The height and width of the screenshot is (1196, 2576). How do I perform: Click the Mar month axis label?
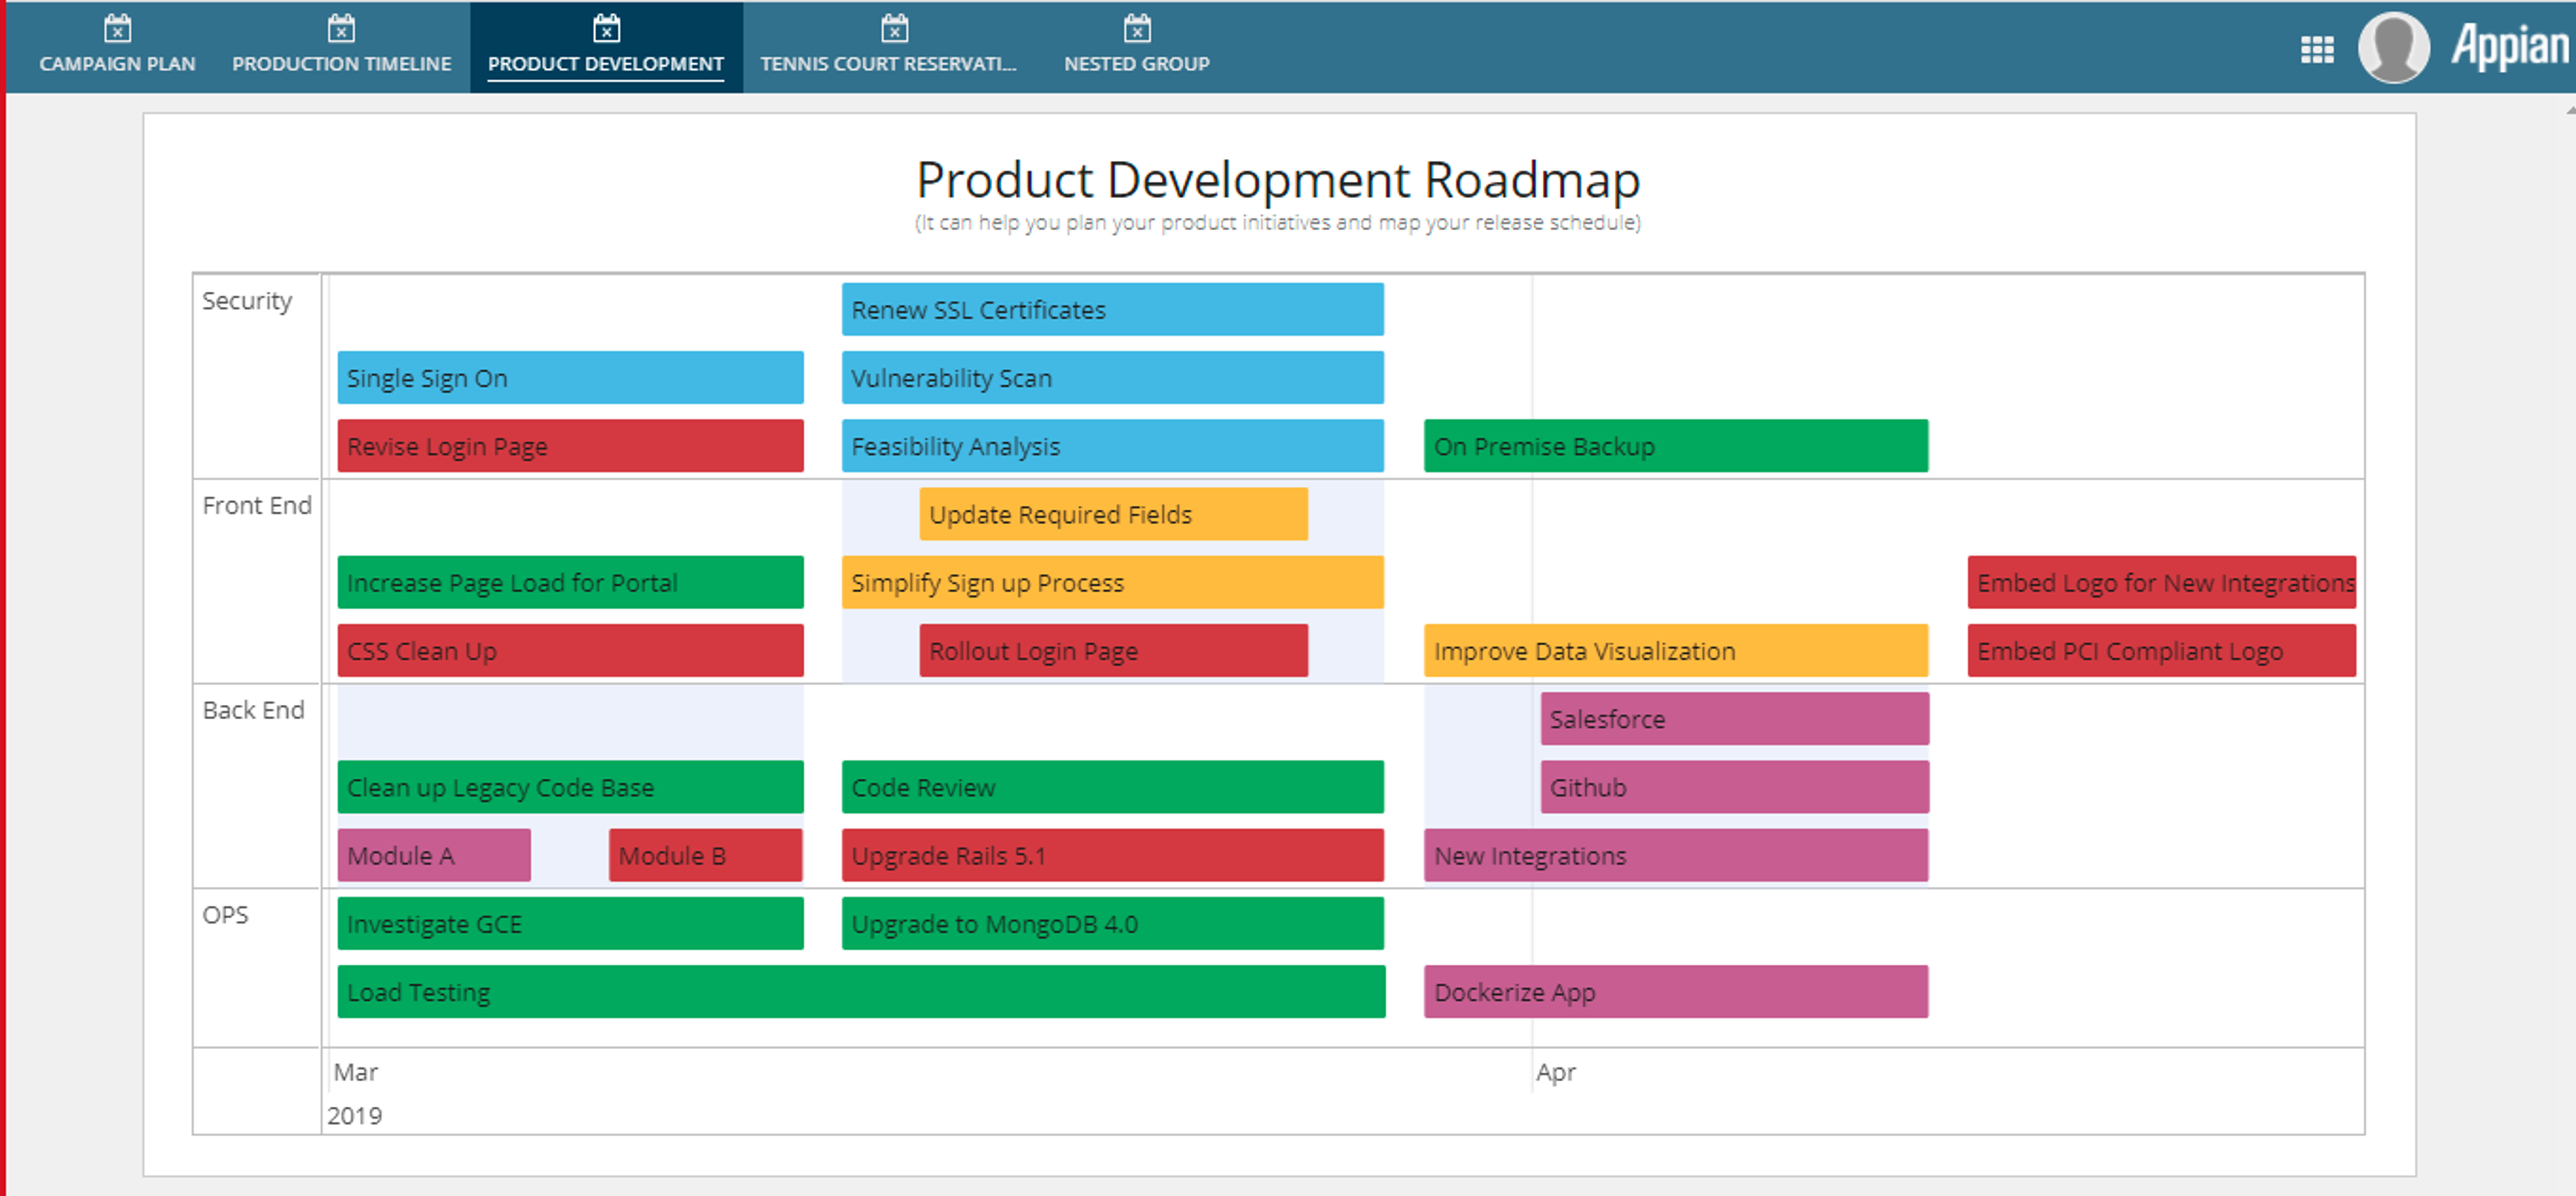pyautogui.click(x=355, y=1072)
